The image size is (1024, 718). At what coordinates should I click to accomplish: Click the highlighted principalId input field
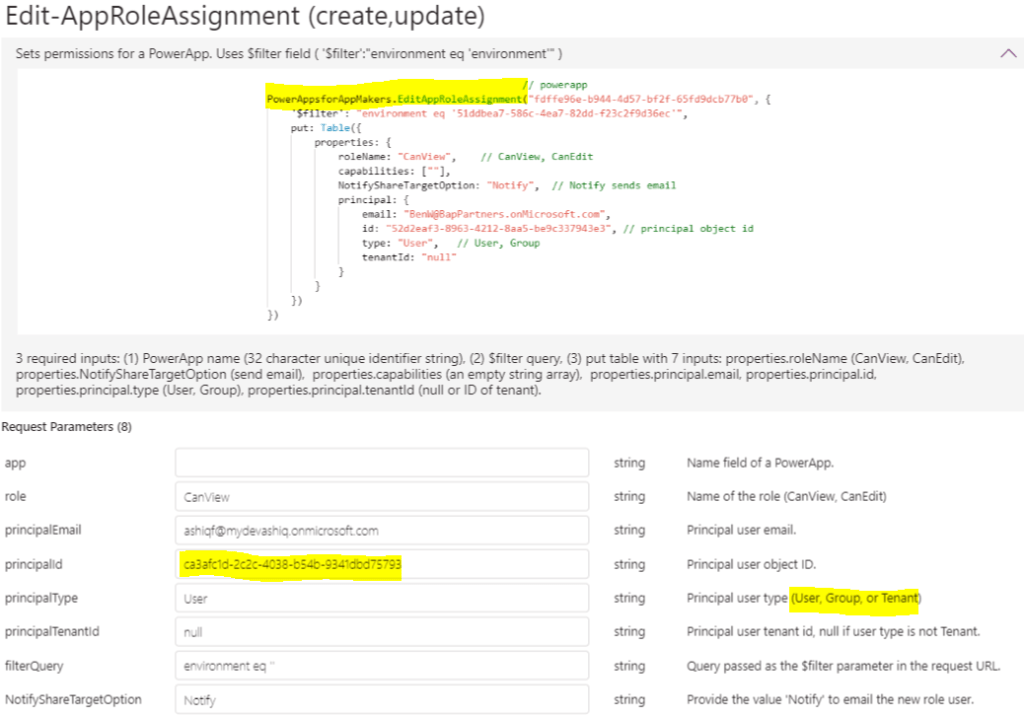[x=381, y=565]
